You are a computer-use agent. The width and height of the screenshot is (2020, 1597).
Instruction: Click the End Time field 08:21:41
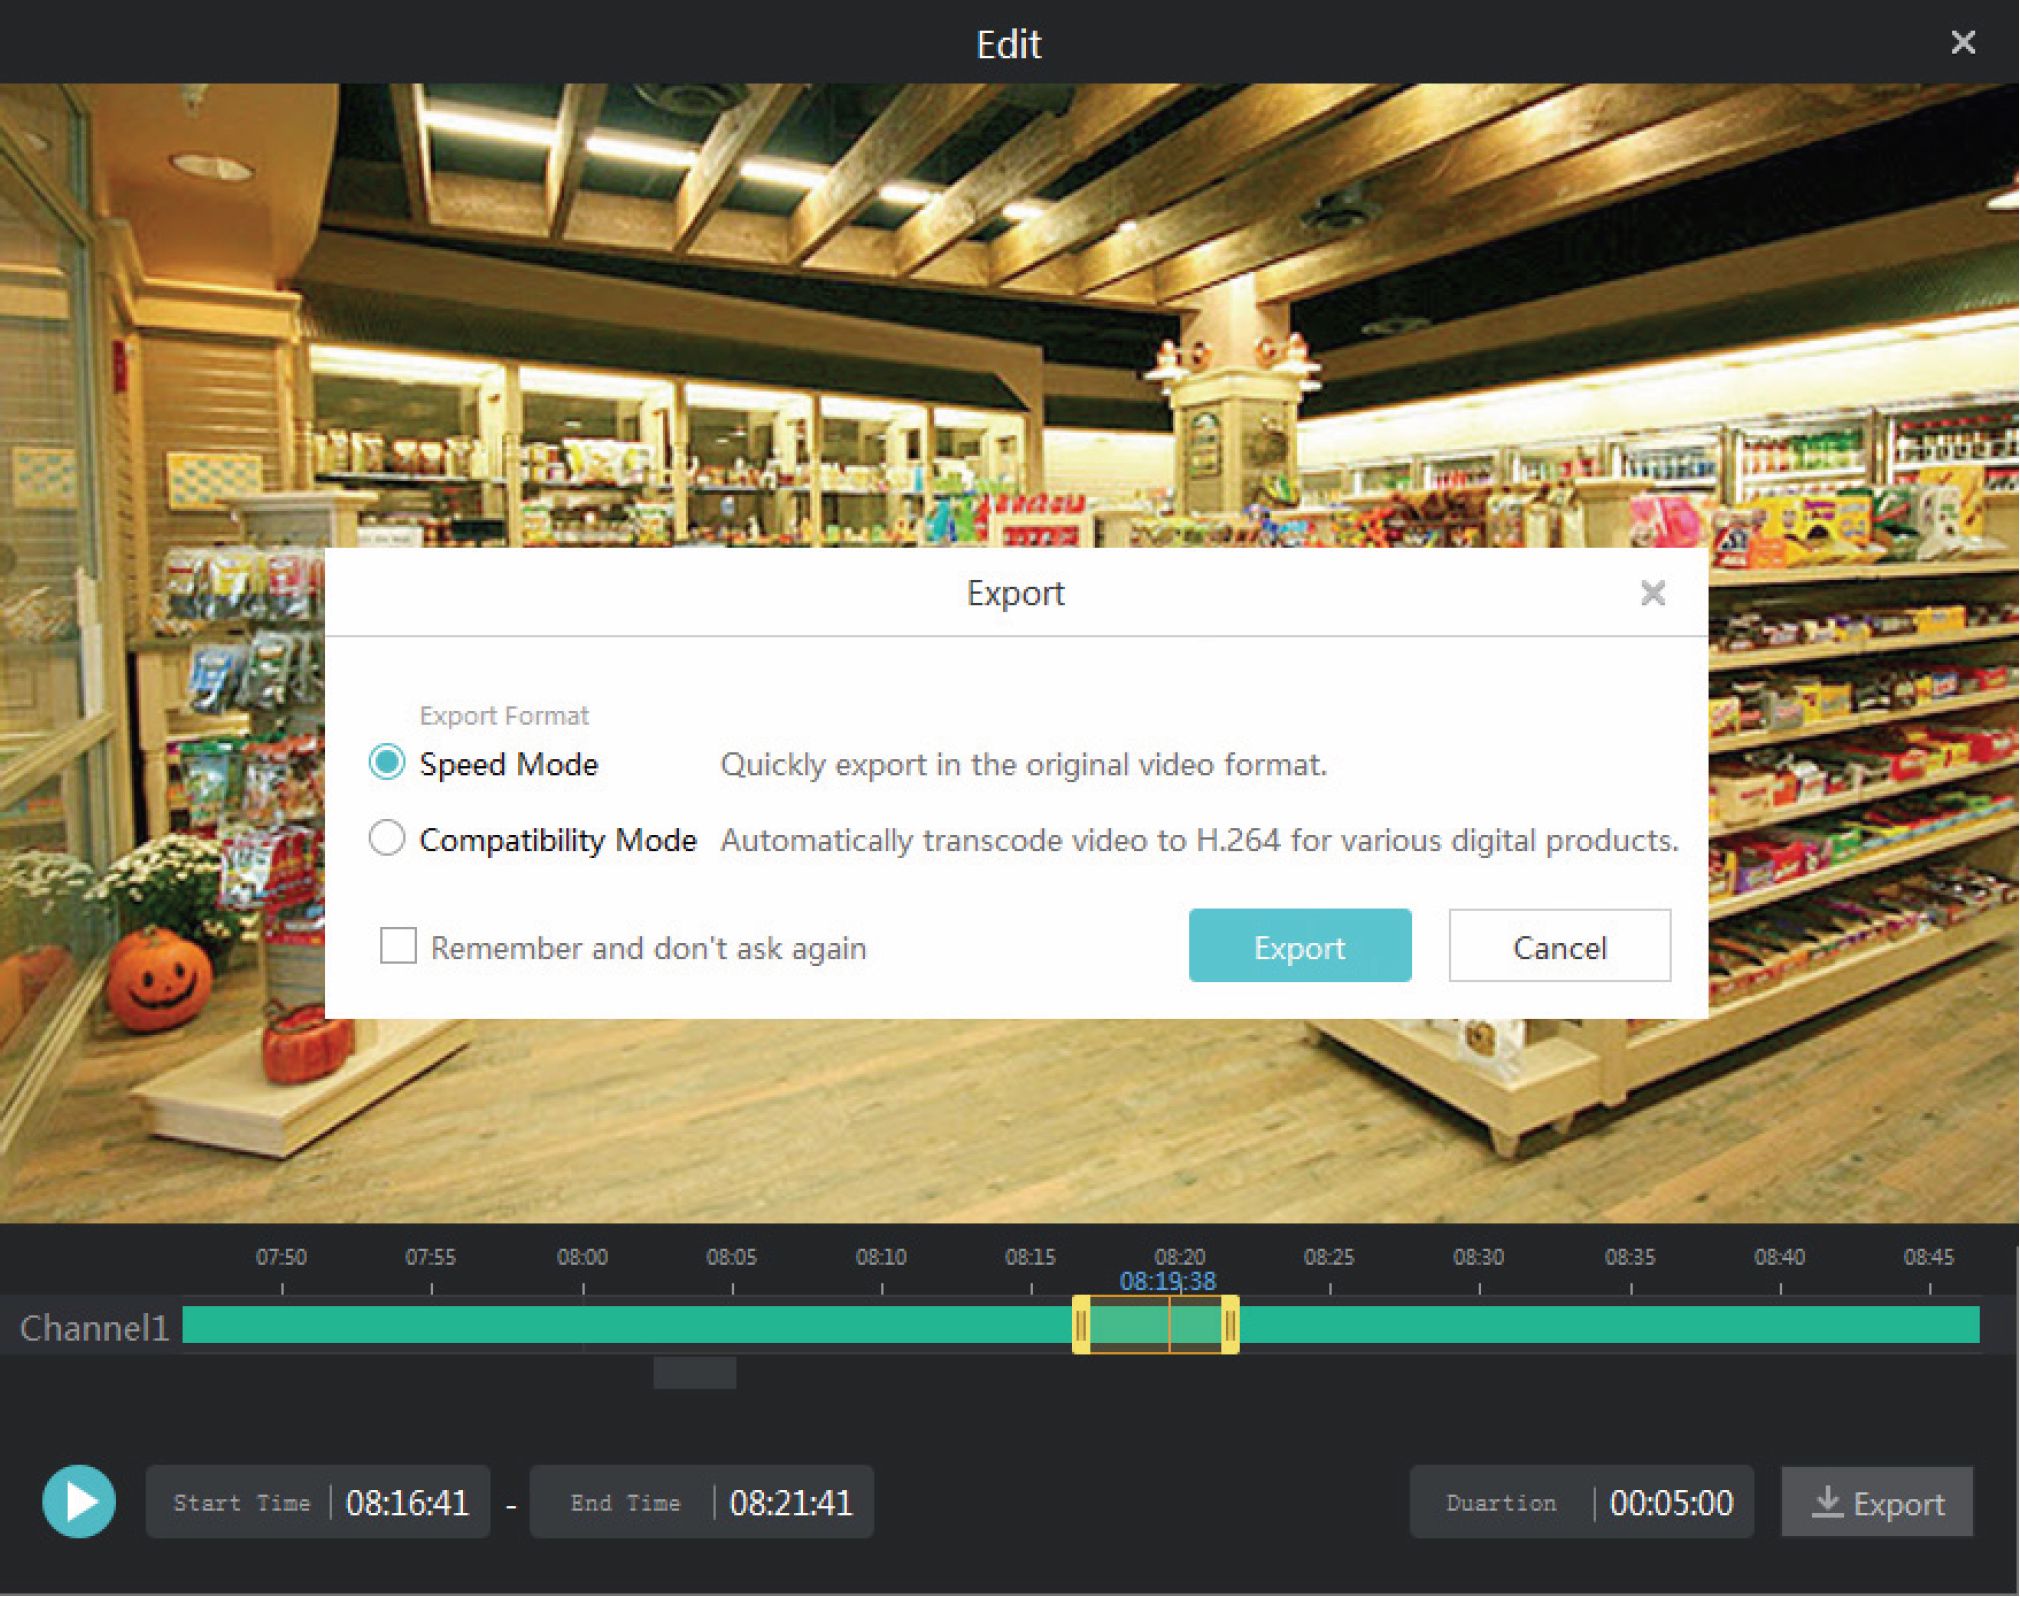point(790,1502)
